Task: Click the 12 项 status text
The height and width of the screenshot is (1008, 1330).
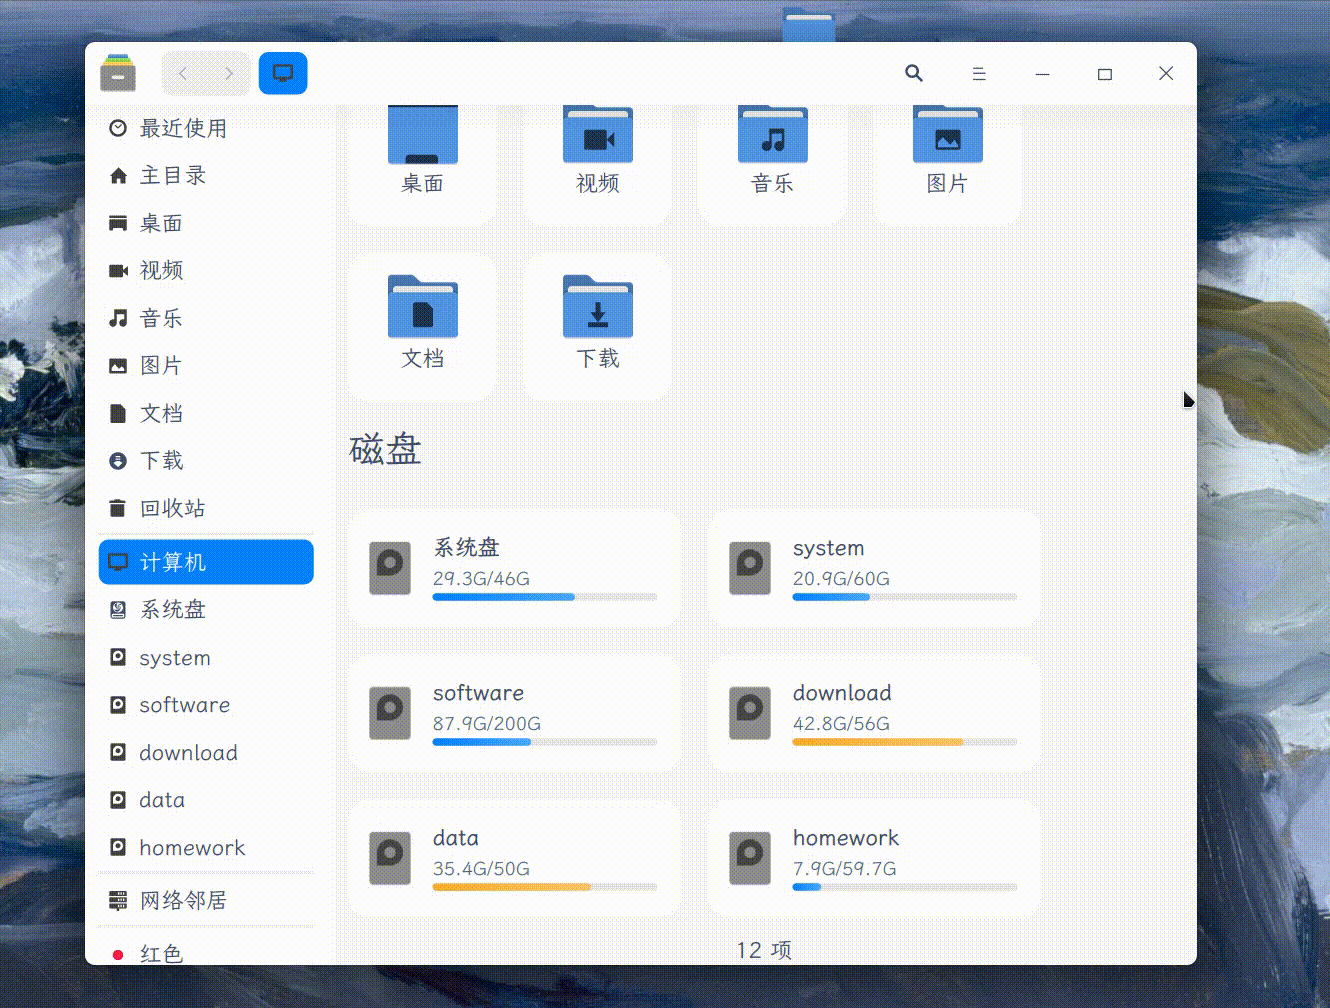Action: point(763,950)
